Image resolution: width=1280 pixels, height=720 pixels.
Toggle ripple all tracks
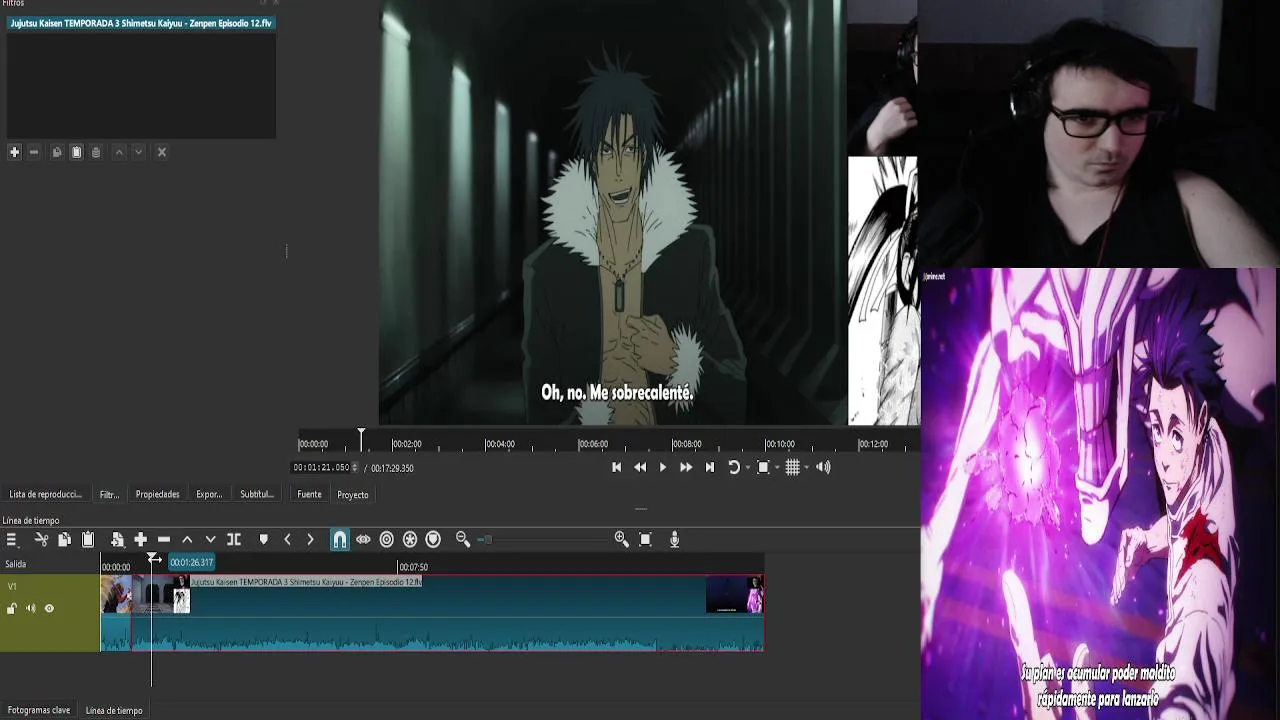[x=410, y=539]
